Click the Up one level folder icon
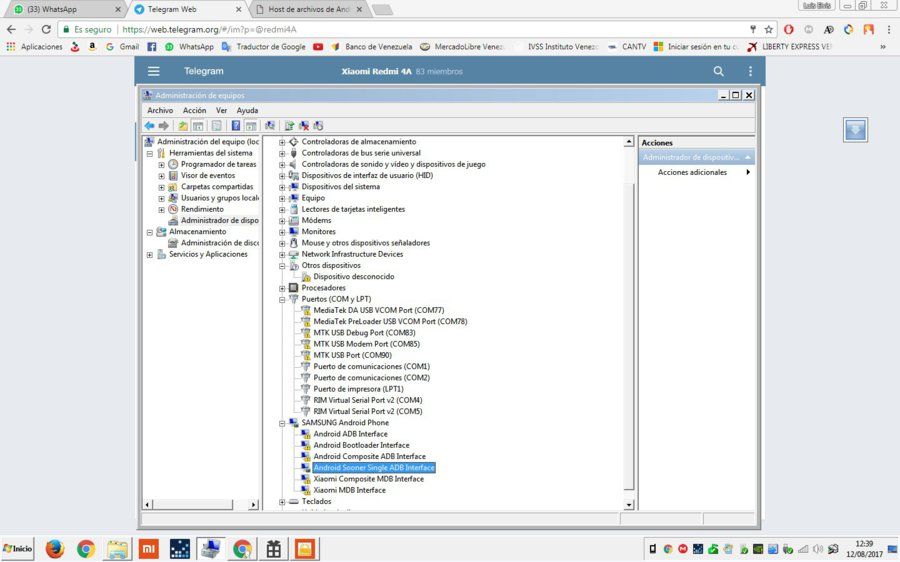The width and height of the screenshot is (900, 562). pyautogui.click(x=183, y=126)
